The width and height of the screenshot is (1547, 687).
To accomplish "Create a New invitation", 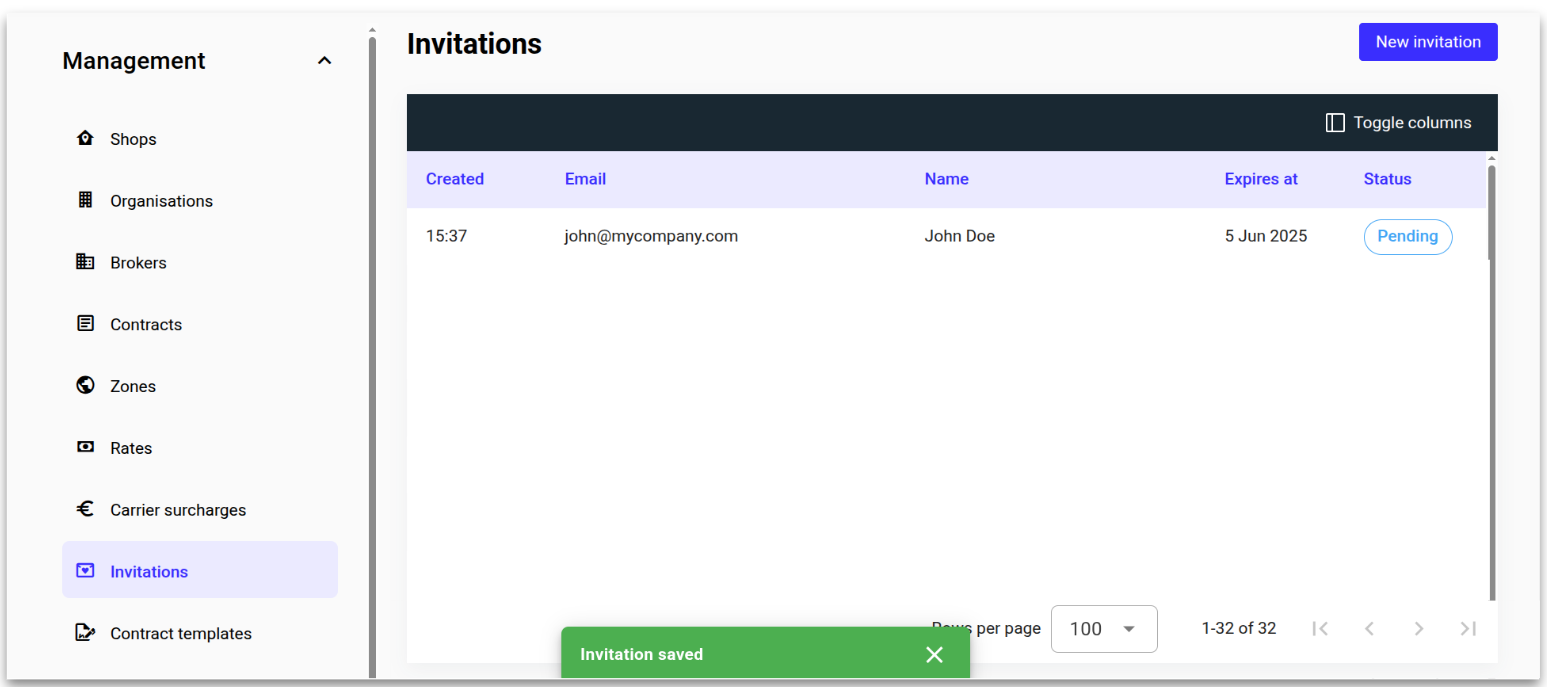I will 1427,42.
